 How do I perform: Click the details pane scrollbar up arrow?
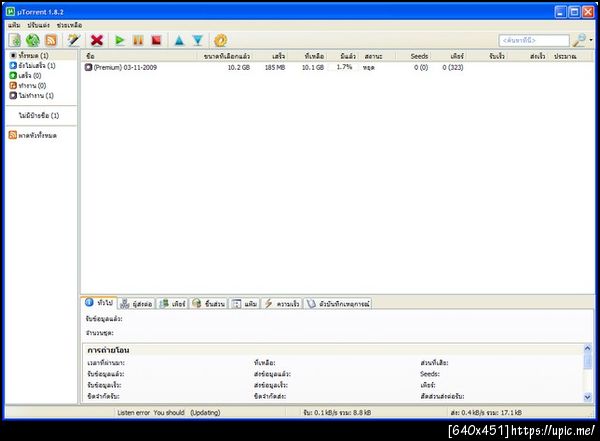(588, 348)
